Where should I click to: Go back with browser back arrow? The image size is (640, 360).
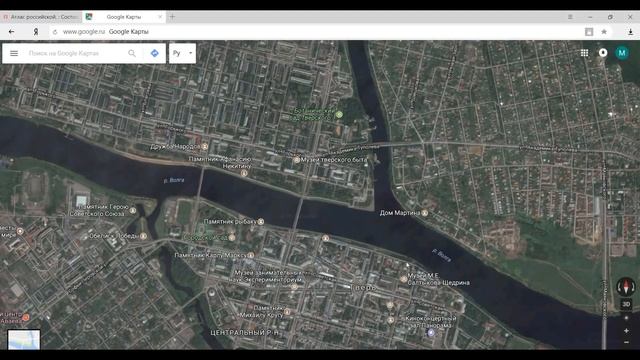pos(11,32)
